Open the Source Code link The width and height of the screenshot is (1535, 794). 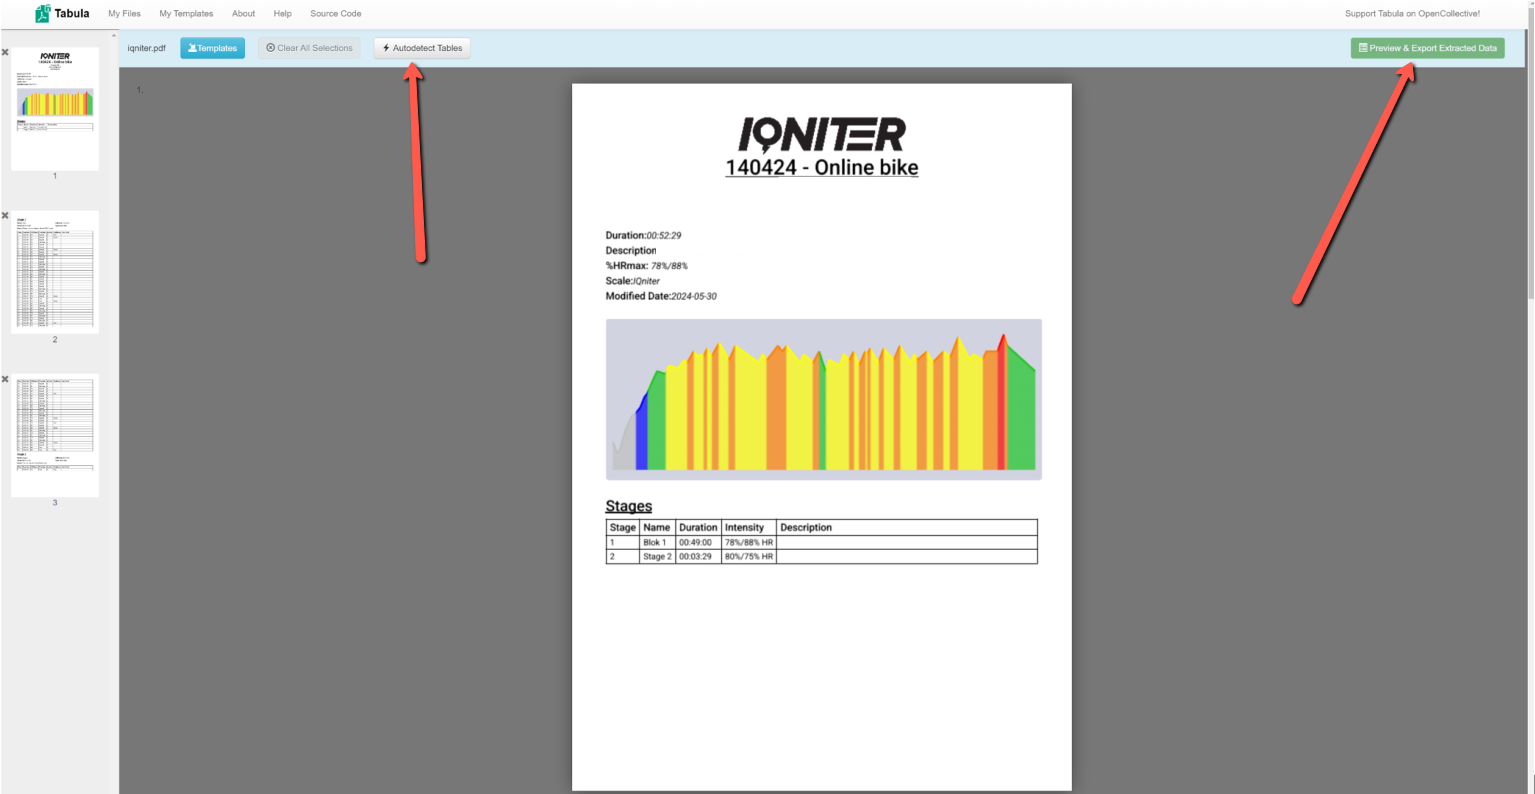pos(336,14)
